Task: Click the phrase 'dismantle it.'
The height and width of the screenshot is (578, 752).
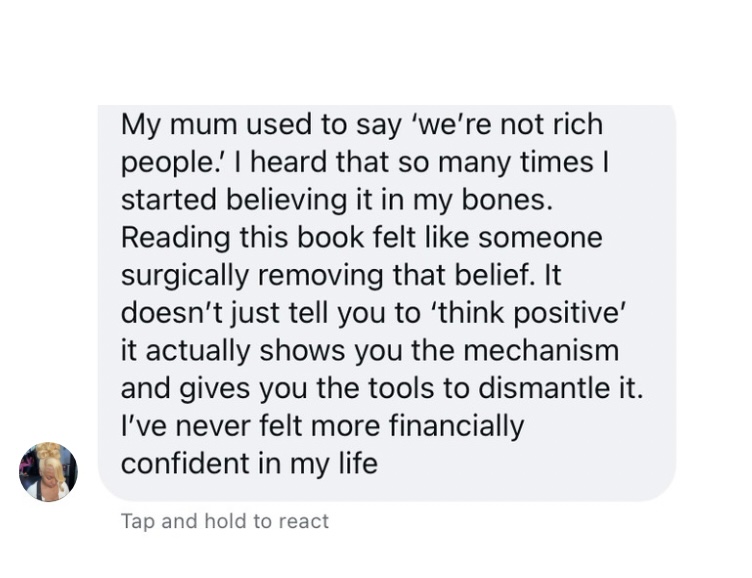Action: [560, 388]
